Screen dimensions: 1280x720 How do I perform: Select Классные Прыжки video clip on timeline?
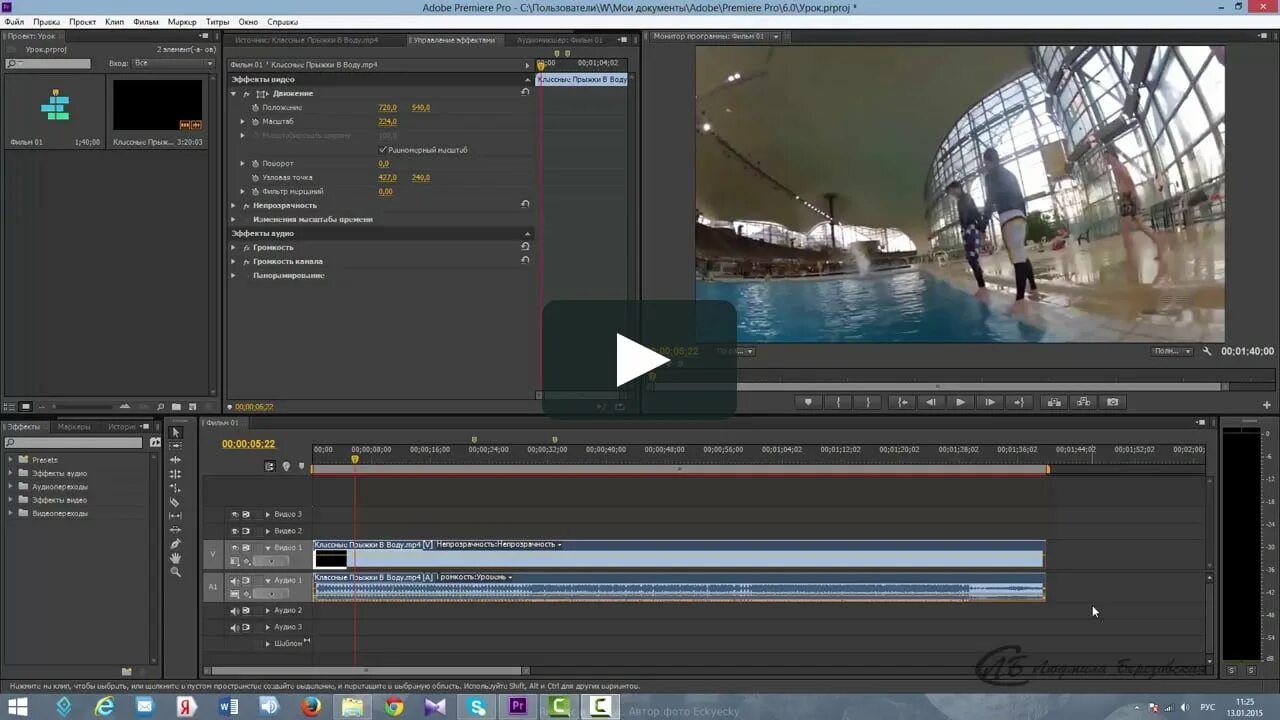tap(679, 554)
